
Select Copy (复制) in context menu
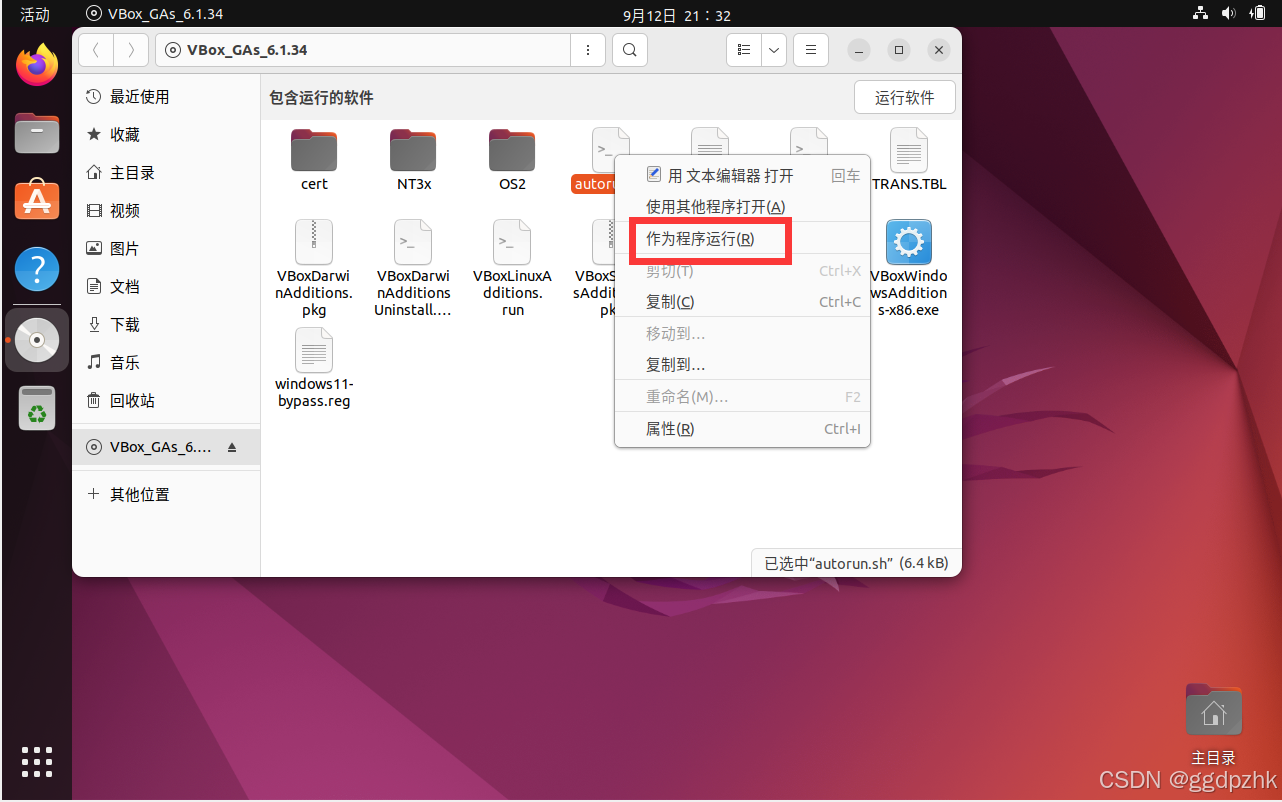click(x=742, y=302)
